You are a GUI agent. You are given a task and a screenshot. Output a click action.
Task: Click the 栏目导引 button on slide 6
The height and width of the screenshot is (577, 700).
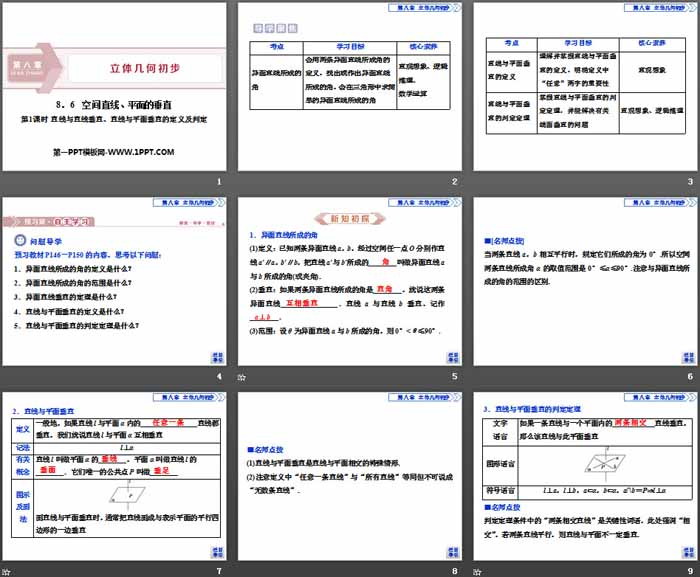pos(687,357)
